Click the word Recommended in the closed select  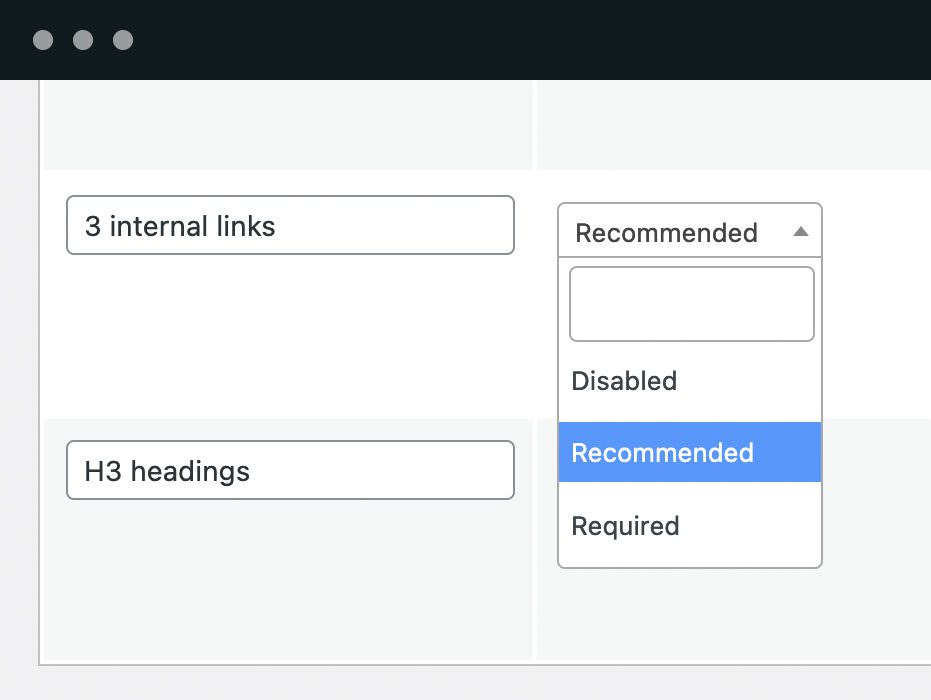pos(666,233)
